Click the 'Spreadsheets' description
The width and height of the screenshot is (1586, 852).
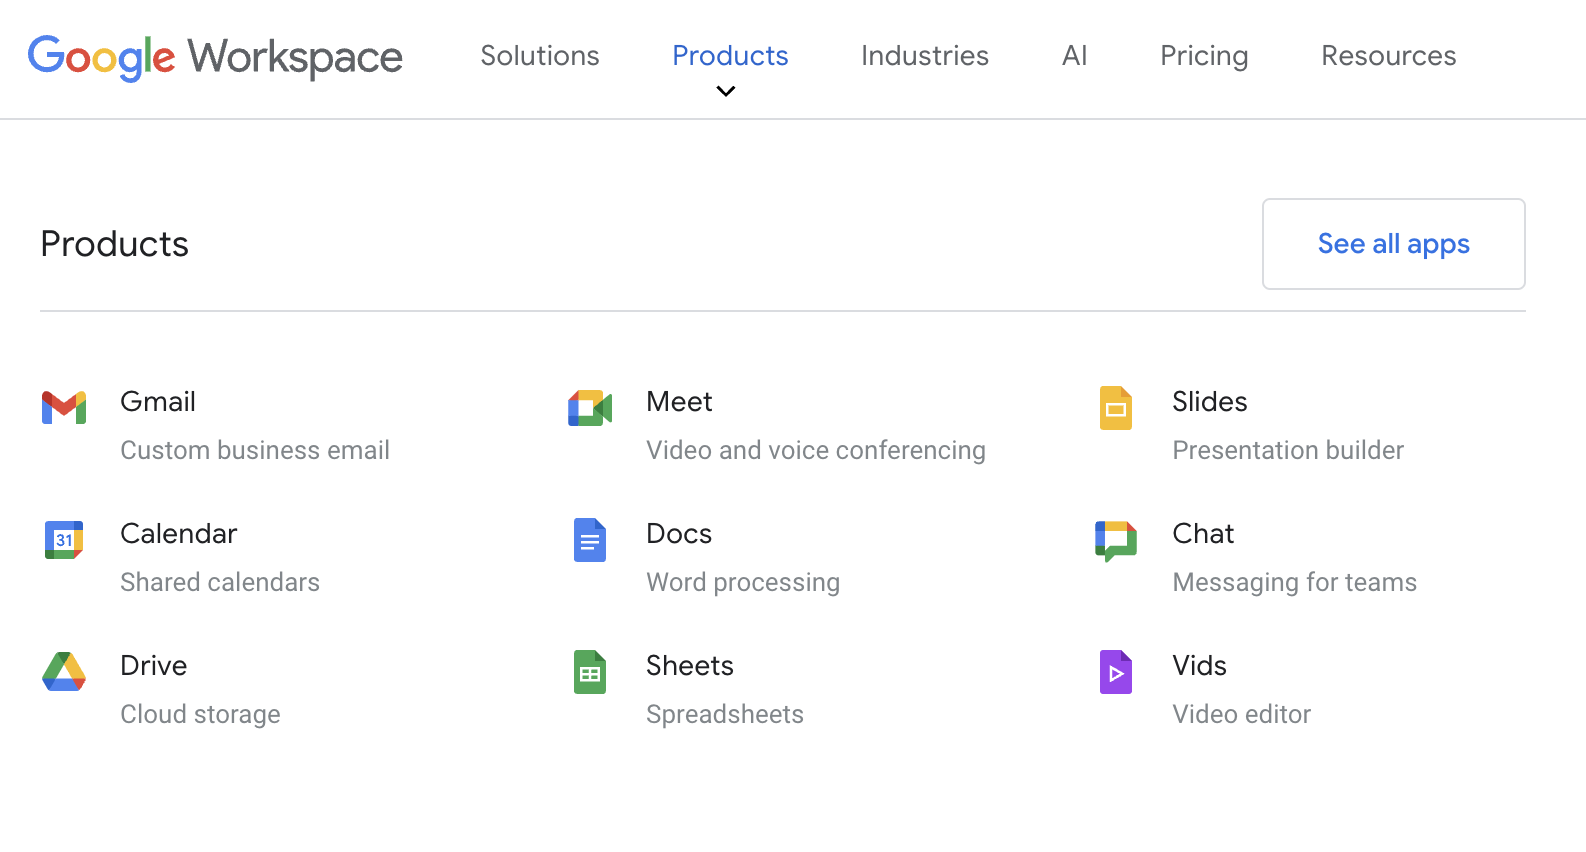[725, 715]
